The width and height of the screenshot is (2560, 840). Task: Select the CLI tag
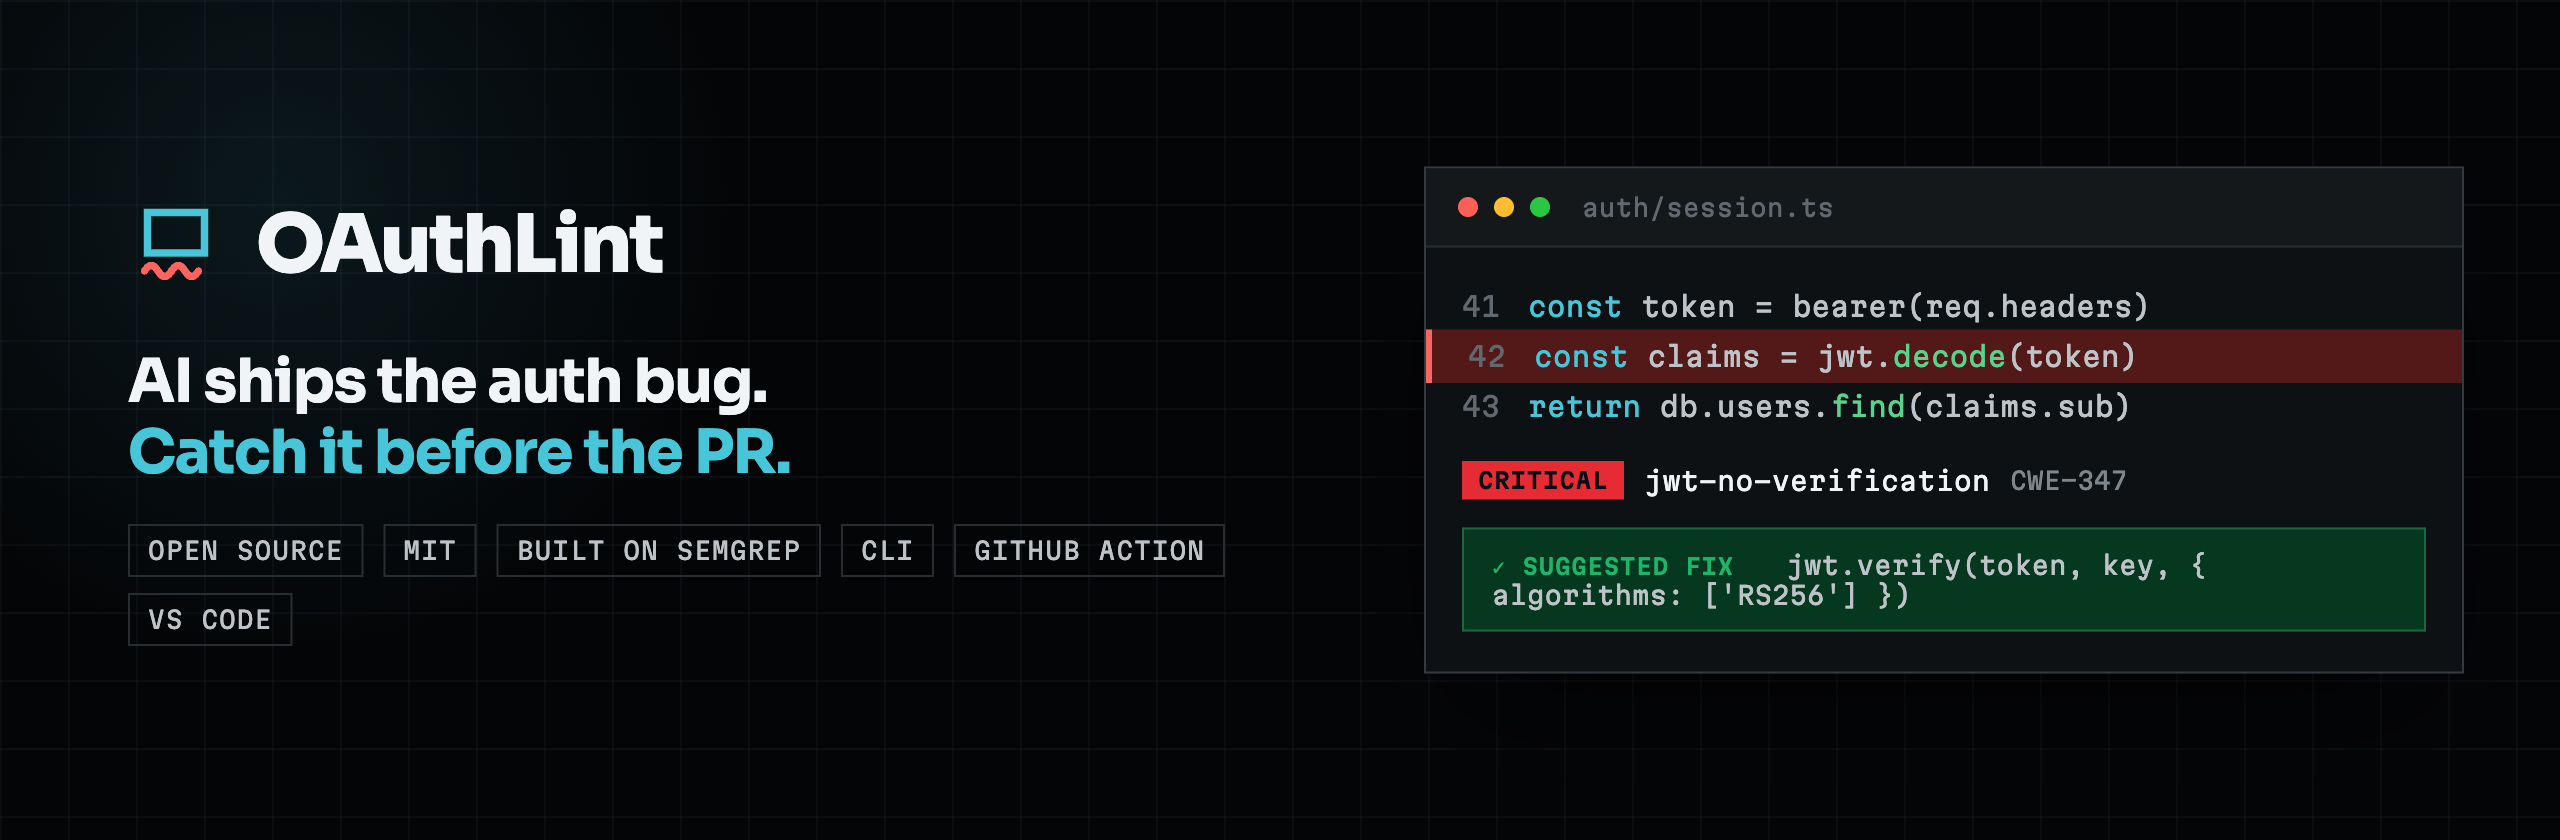point(887,551)
